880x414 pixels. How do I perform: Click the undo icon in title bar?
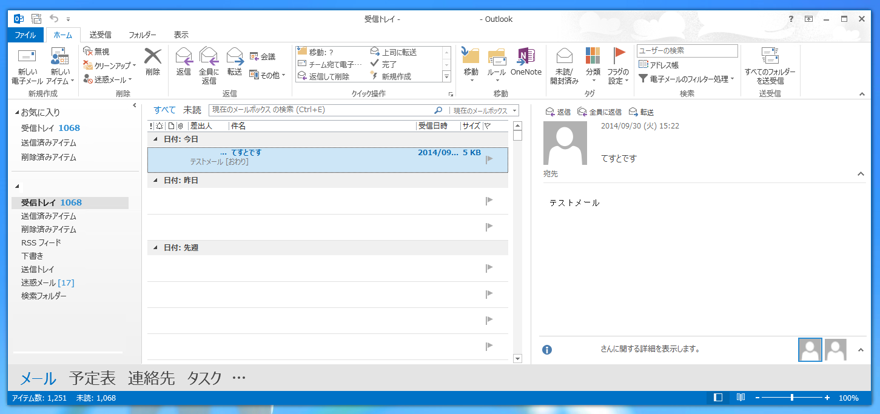54,19
